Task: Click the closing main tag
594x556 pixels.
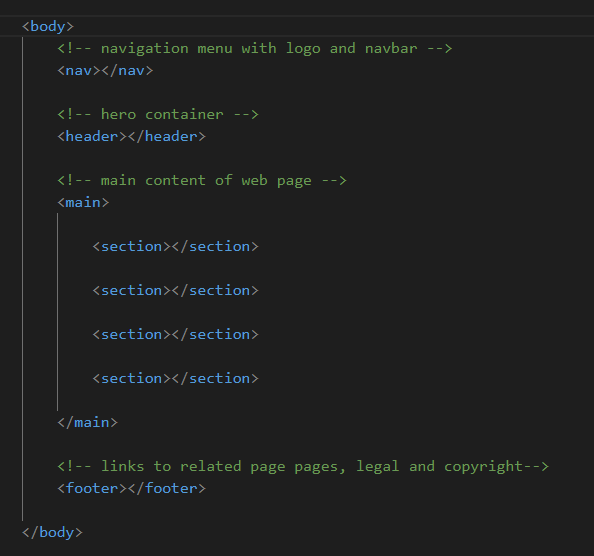Action: [88, 422]
